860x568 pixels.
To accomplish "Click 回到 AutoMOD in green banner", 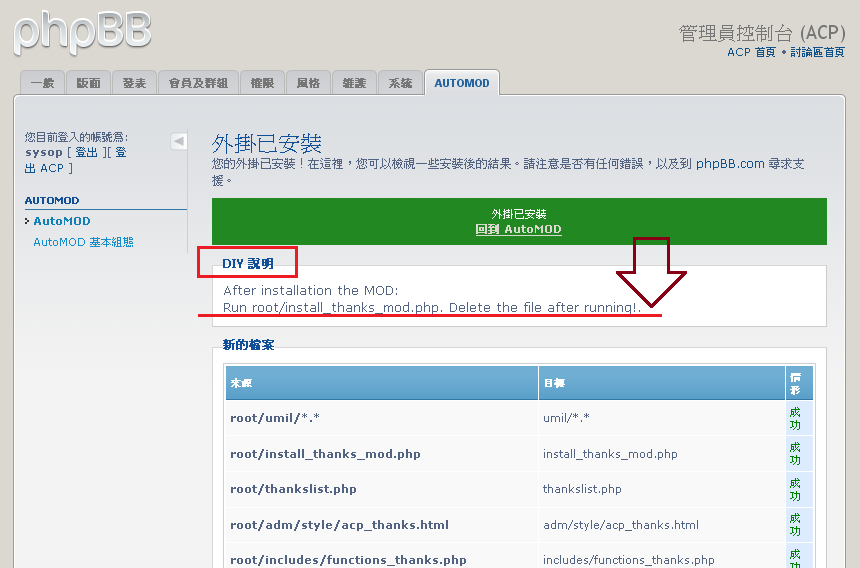I will (x=518, y=229).
